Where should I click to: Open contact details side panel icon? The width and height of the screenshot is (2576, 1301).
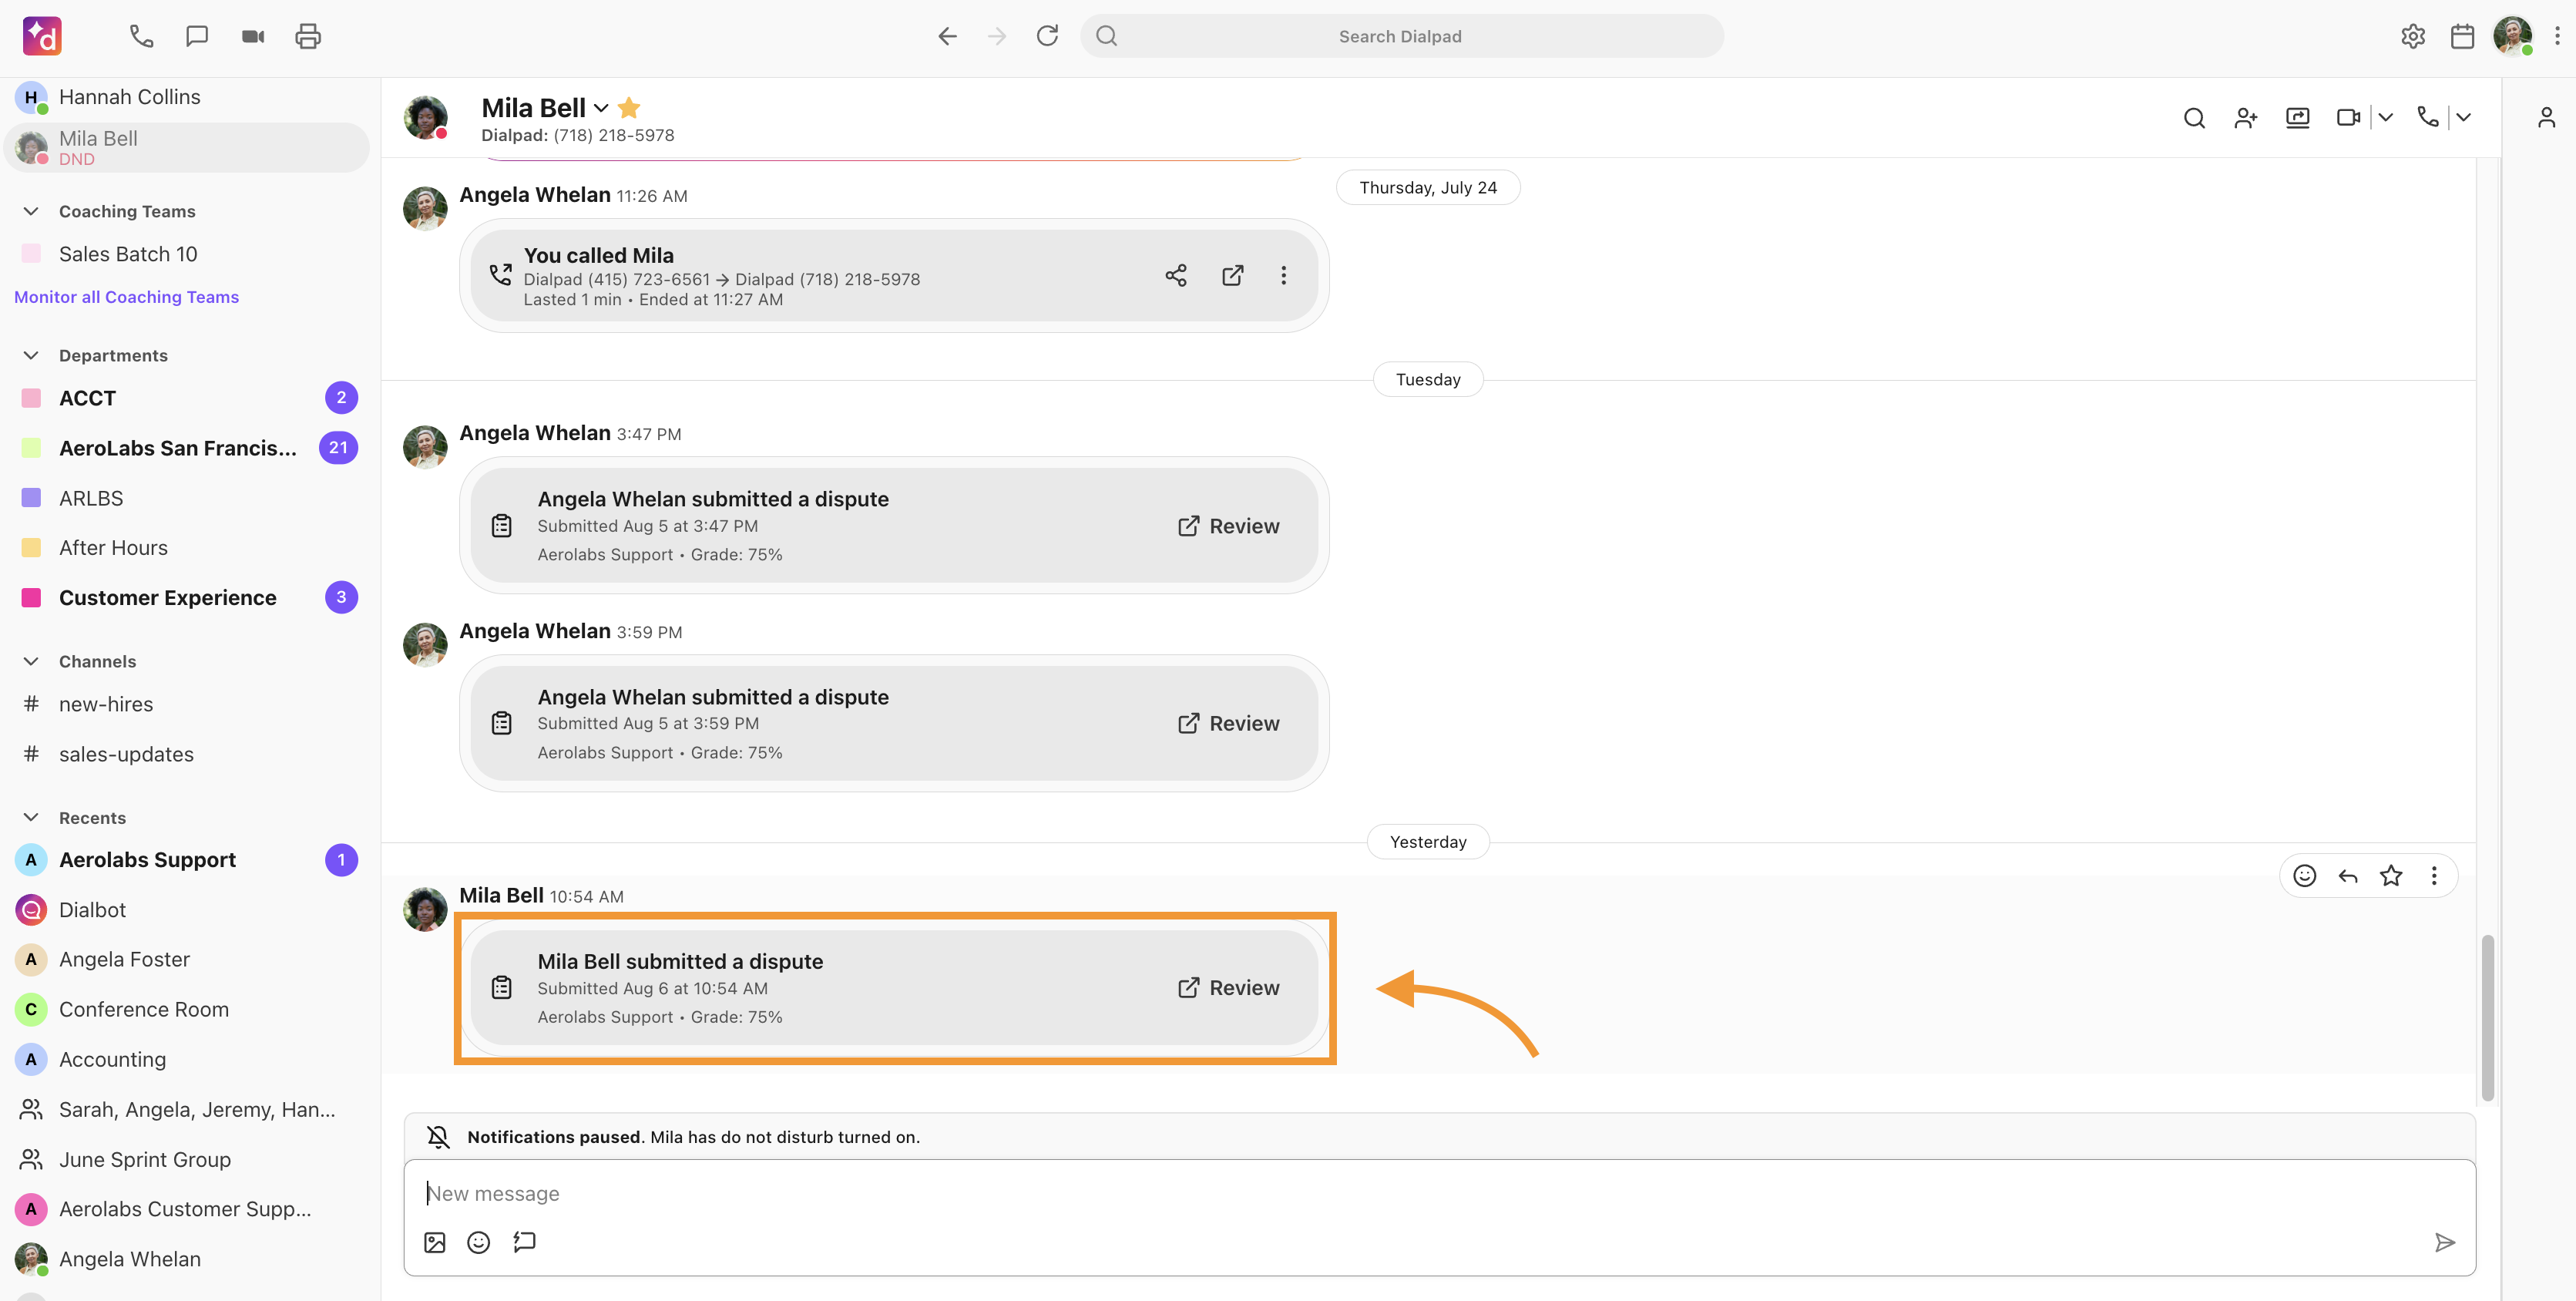pos(2546,118)
